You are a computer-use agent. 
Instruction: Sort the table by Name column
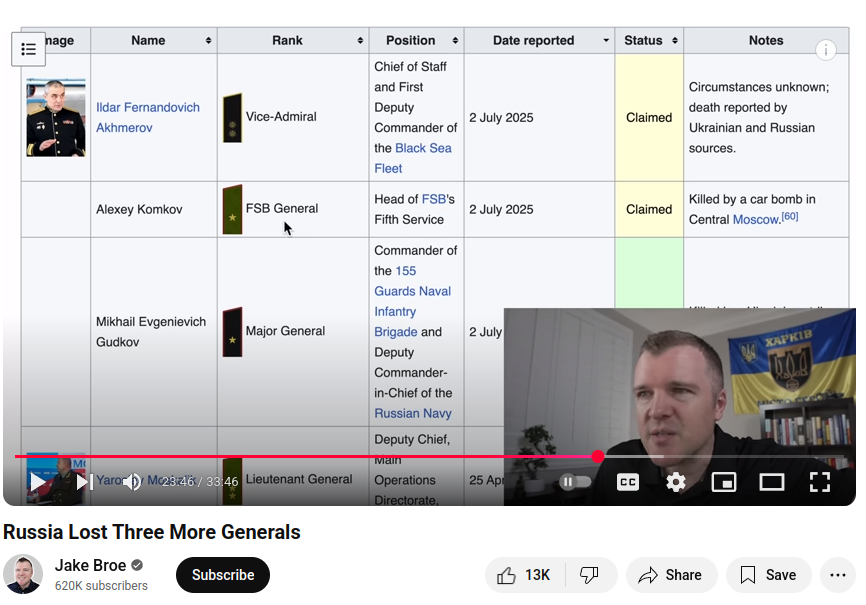154,40
